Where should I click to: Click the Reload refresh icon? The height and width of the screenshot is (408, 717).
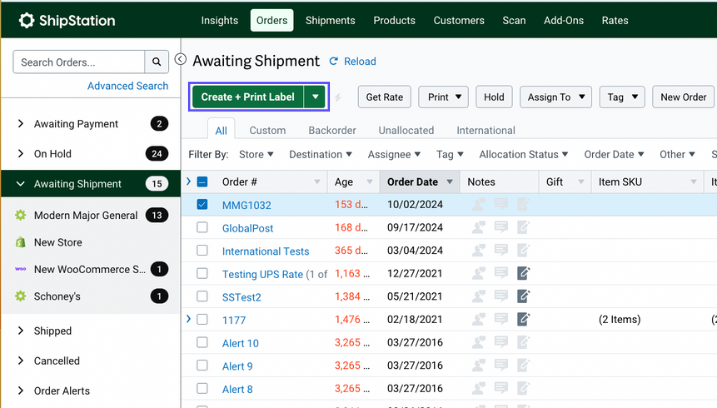334,61
